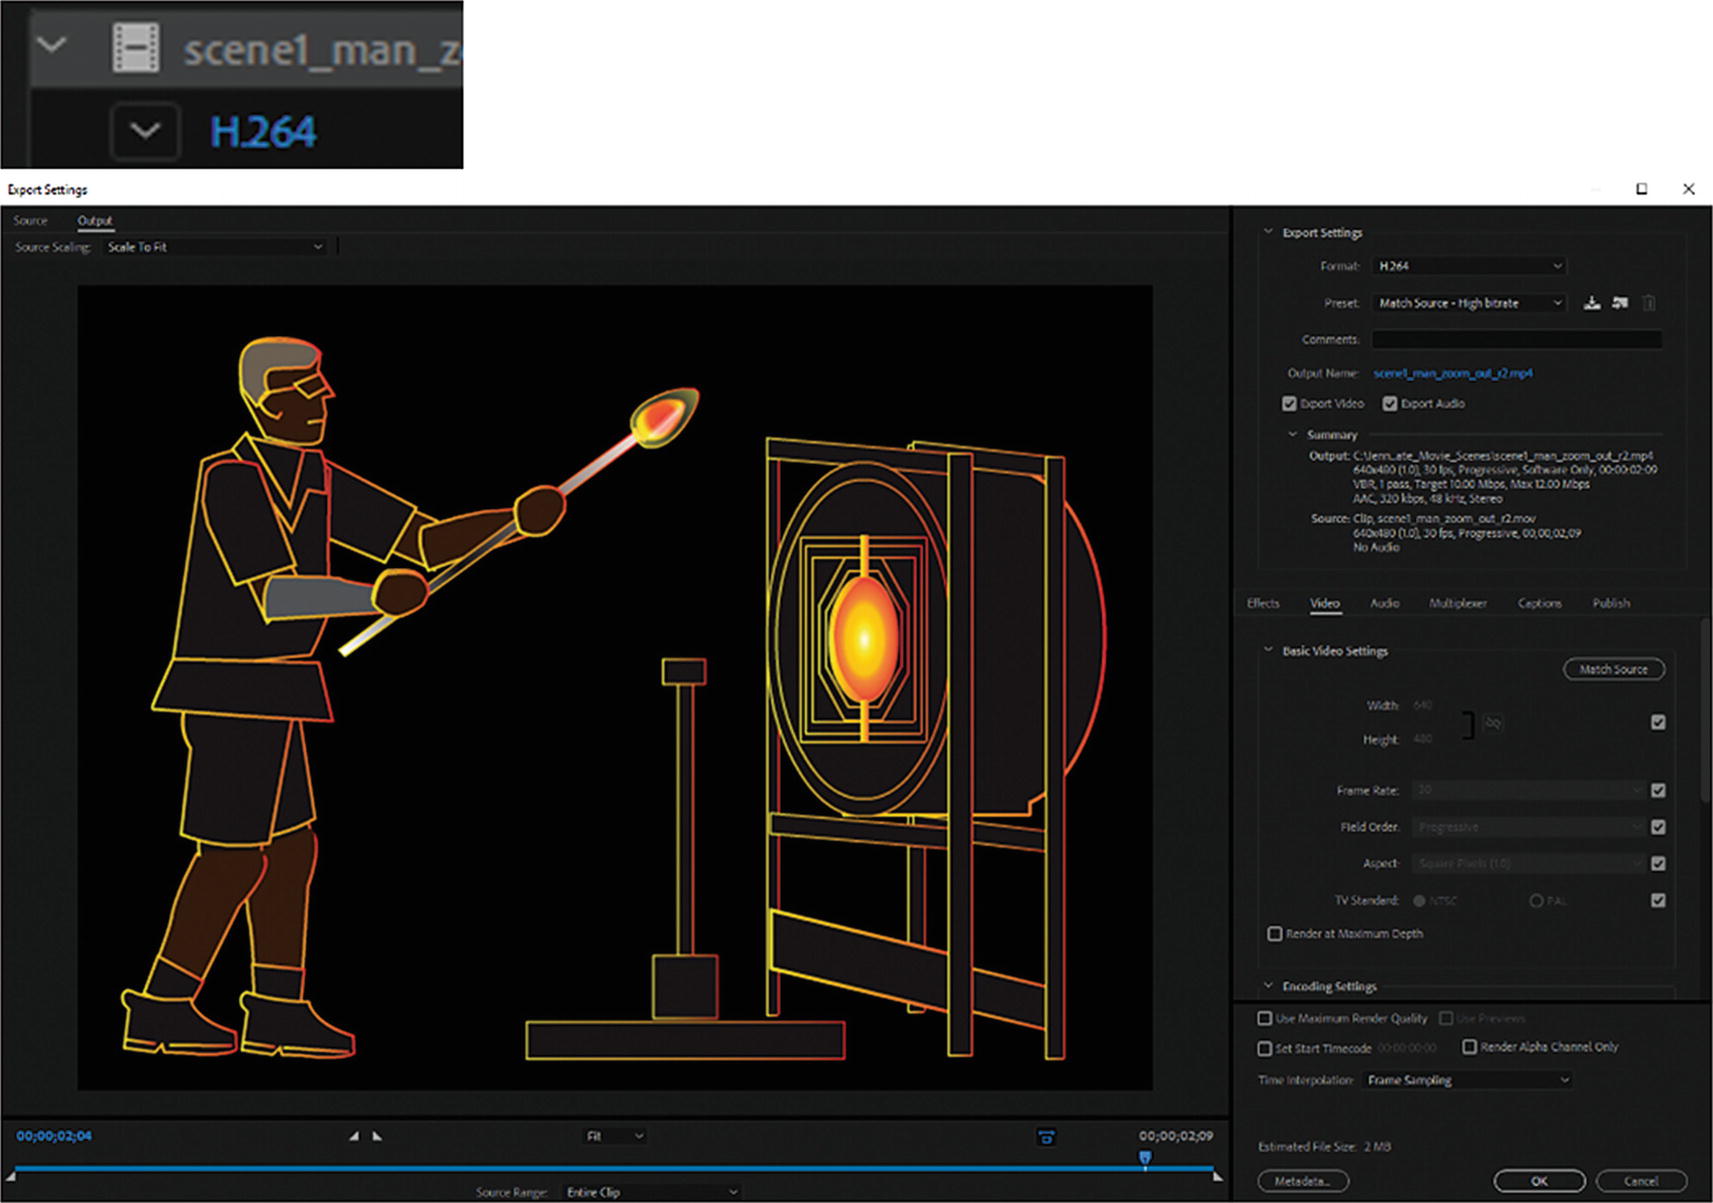
Task: Click the filmstrip icon beside scene1_man clip
Action: tap(136, 47)
